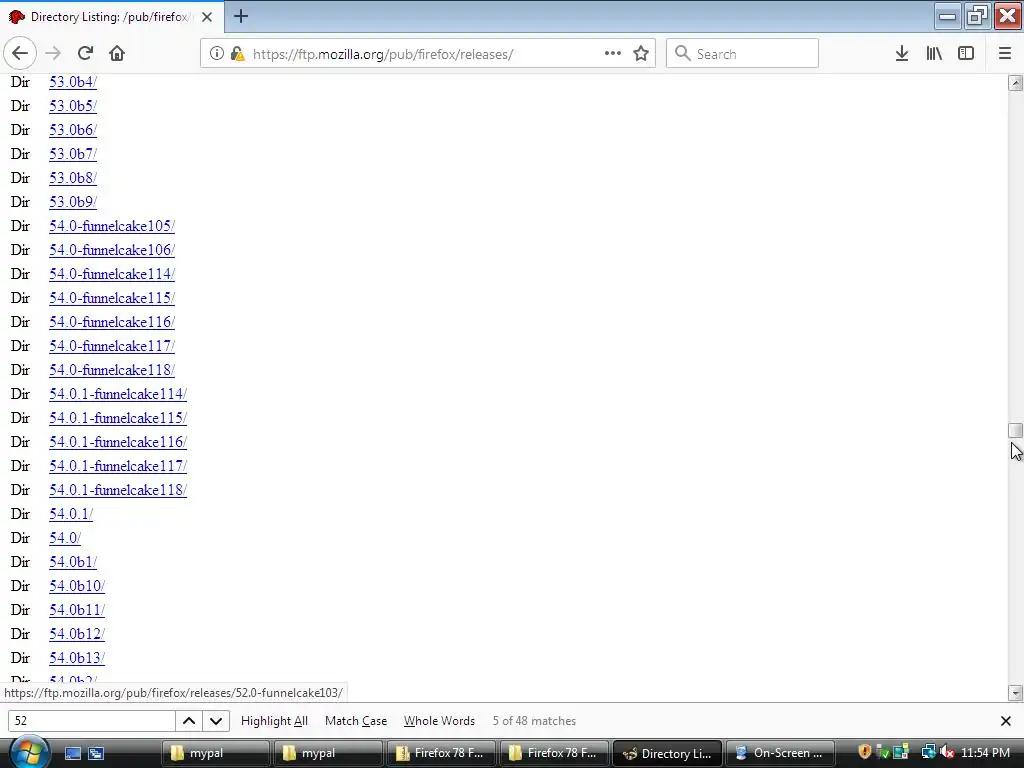Click the network tray icon
The image size is (1024, 768).
pyautogui.click(x=928, y=752)
